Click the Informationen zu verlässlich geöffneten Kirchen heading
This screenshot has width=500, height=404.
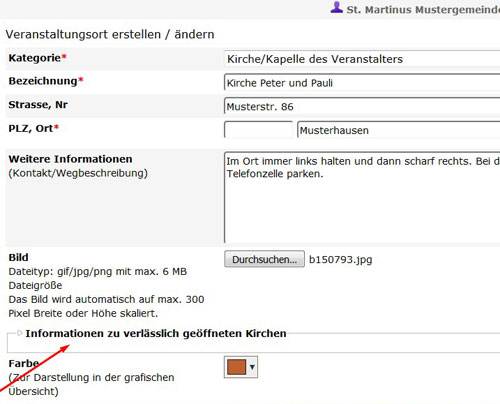156,333
